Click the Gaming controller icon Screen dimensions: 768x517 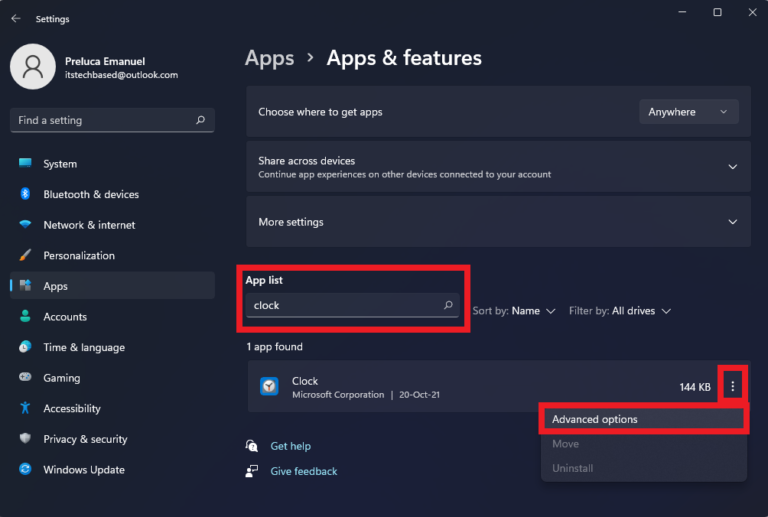(x=25, y=377)
